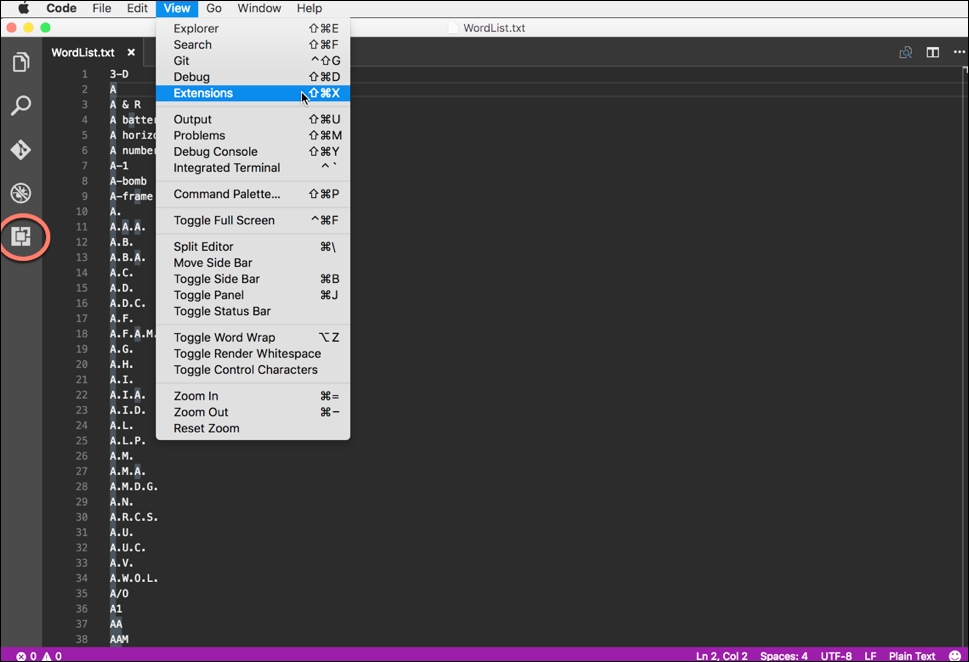Screen dimensions: 969x662
Task: Click the open preview icon near split editor
Action: click(x=905, y=53)
